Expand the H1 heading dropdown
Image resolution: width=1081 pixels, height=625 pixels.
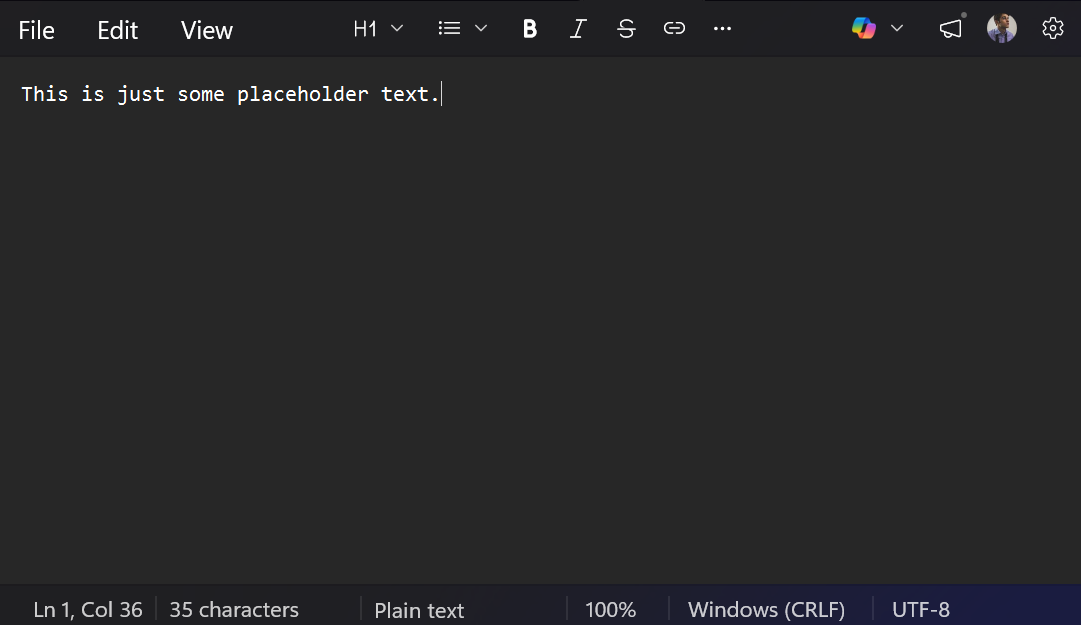coord(378,29)
